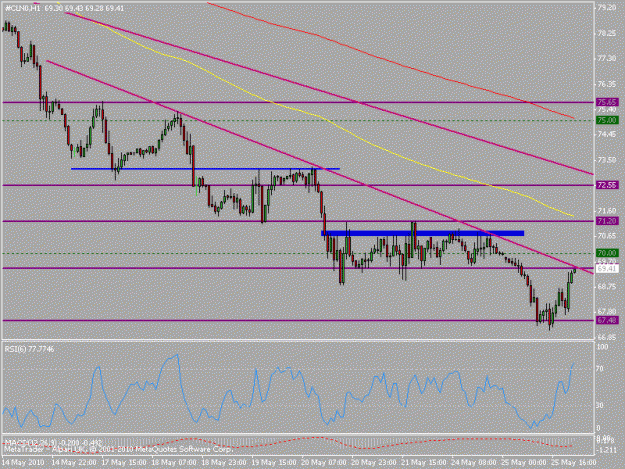Screen dimensions: 625x469
Task: Click the 18 May 07:00 time label
Action: [174, 463]
